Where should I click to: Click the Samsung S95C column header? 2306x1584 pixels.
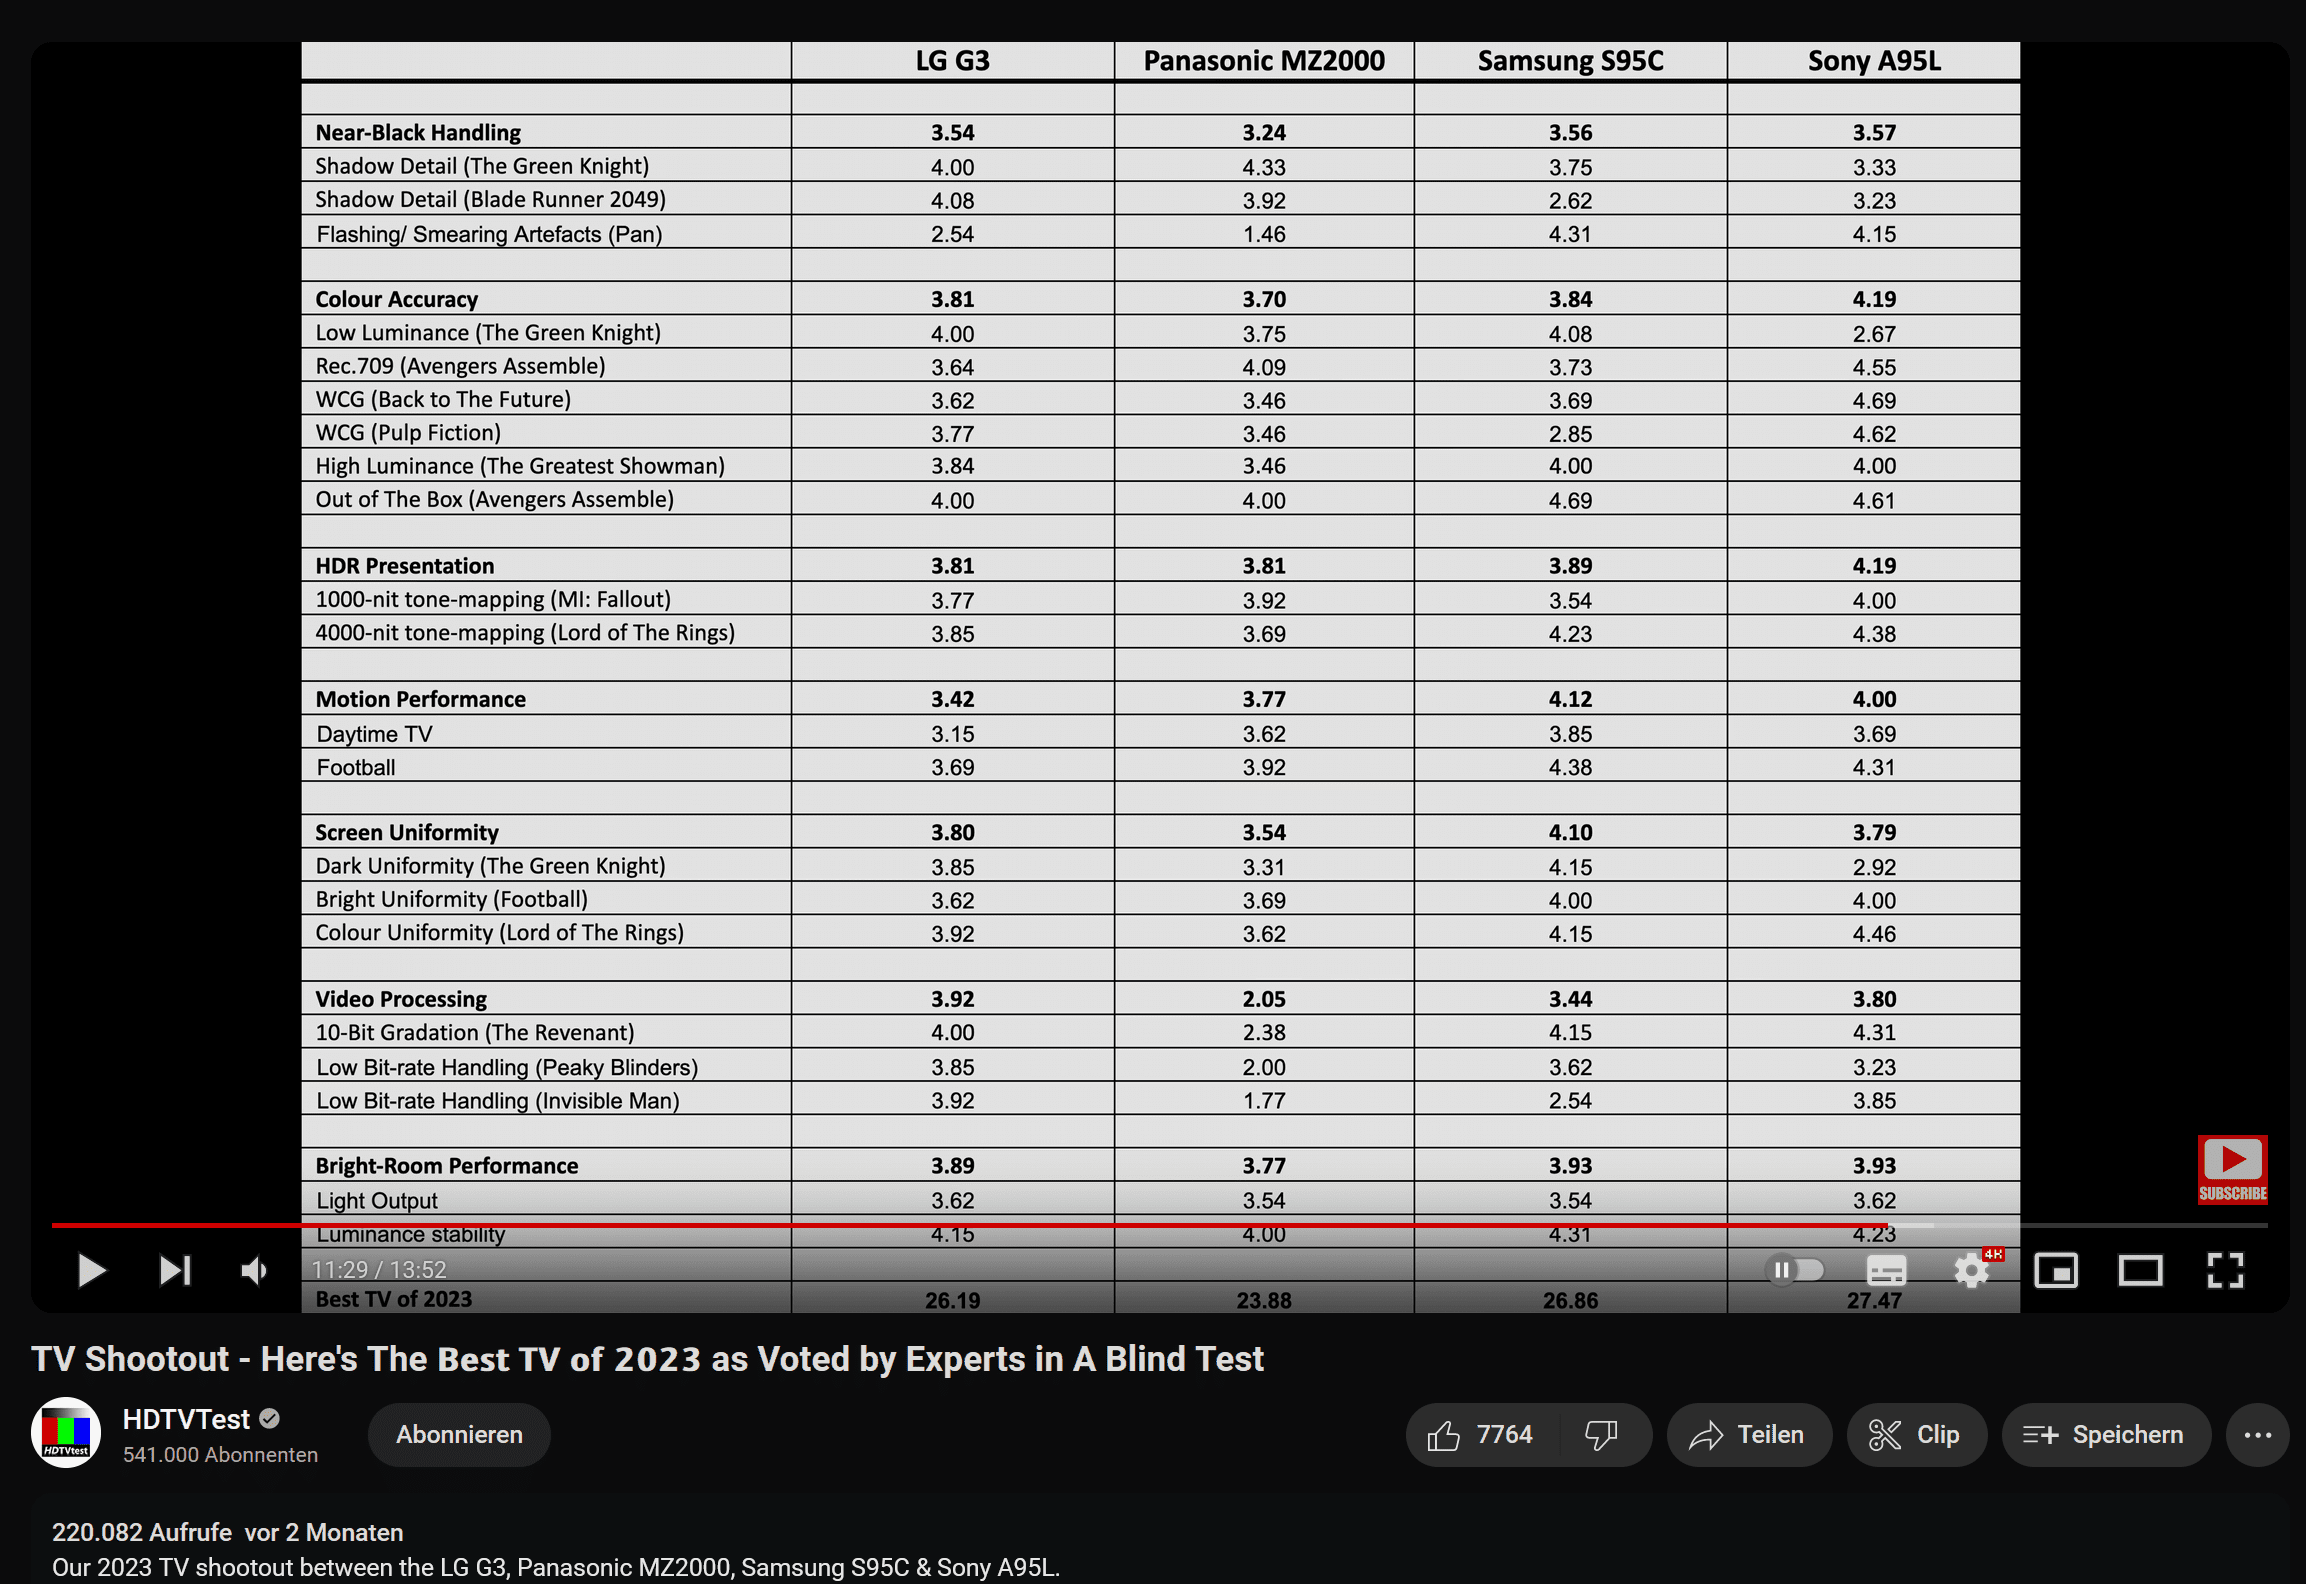(1570, 60)
